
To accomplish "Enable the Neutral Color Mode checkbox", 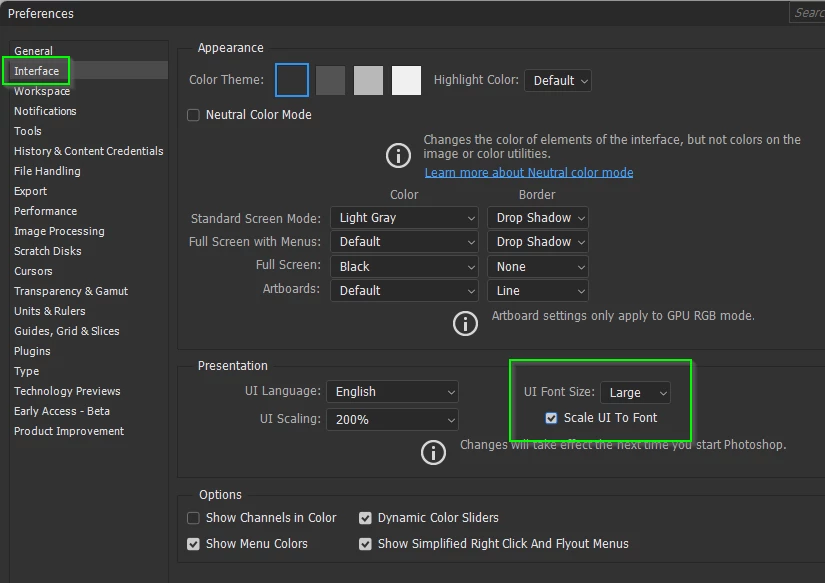I will [194, 115].
